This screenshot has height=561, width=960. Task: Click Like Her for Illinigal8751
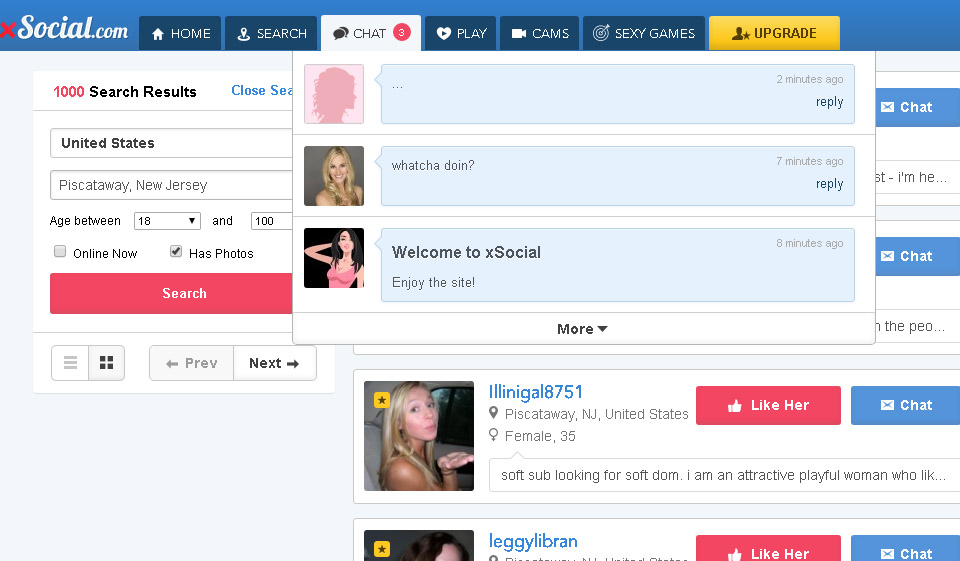click(768, 405)
